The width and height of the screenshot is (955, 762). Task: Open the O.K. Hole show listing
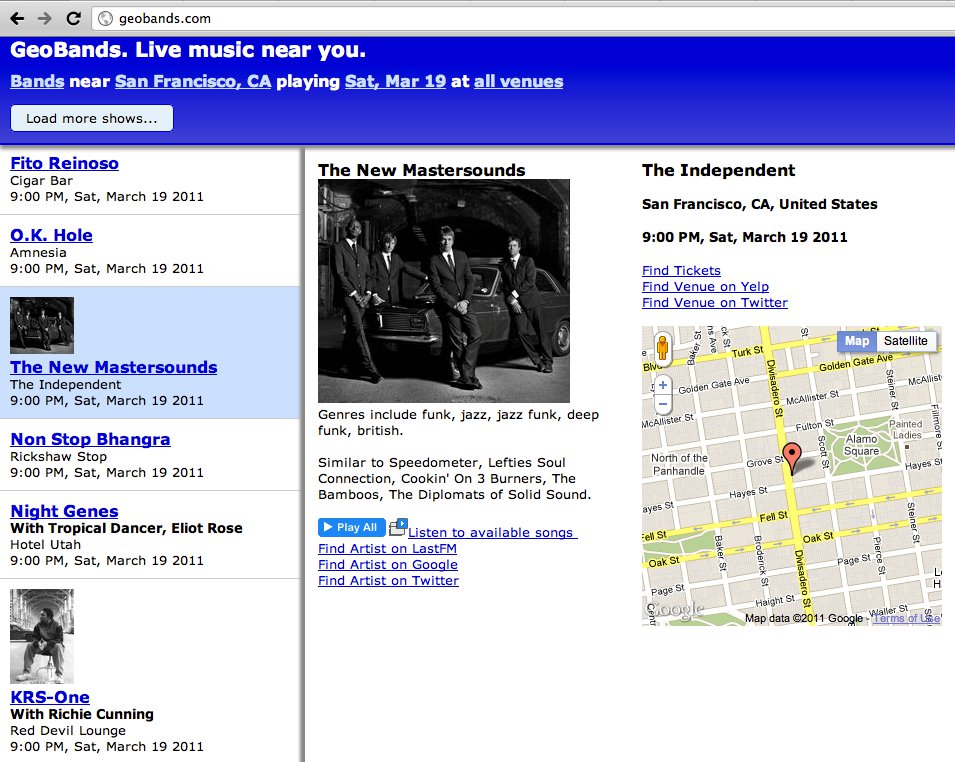coord(51,235)
